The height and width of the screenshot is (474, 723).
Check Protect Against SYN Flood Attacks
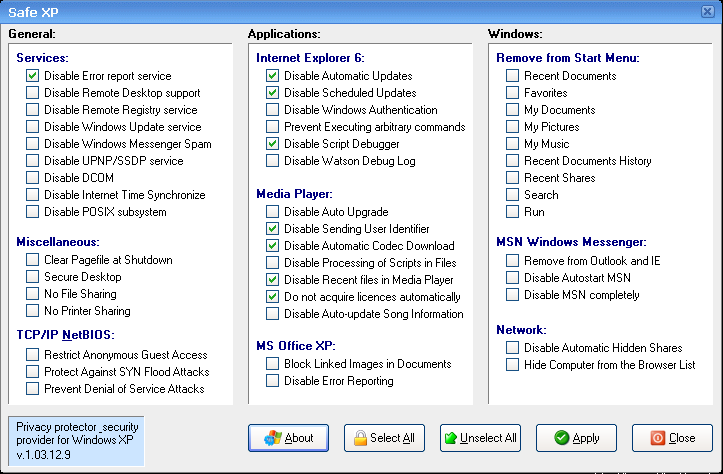click(33, 372)
